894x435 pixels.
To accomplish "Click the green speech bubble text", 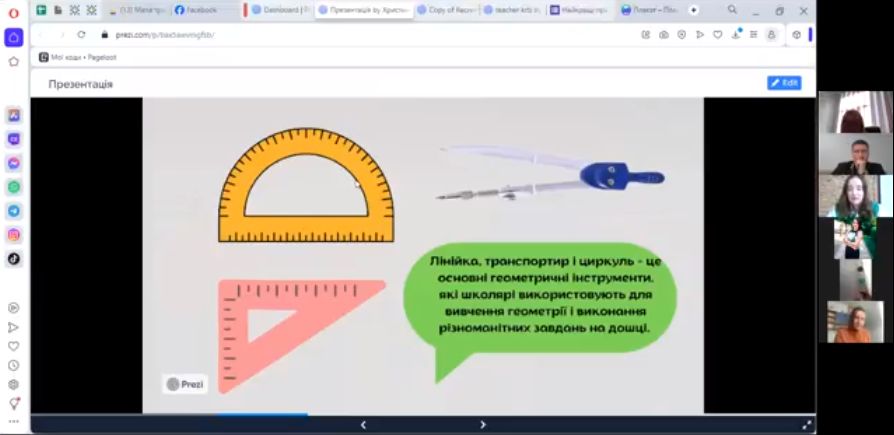I will [x=544, y=295].
